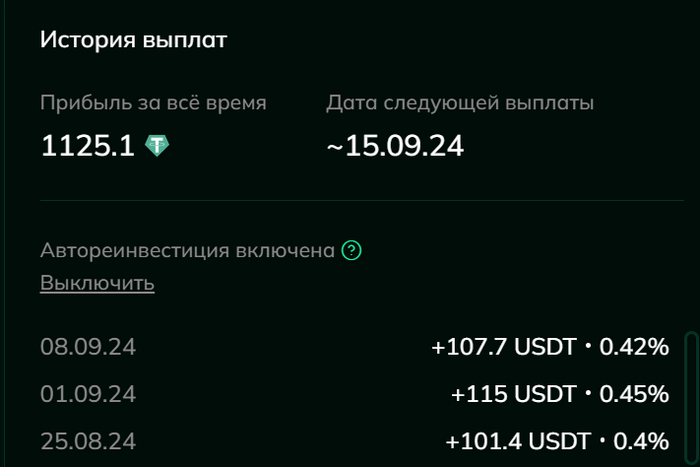Click the История выплат heading
Screen dimensions: 700x467
pos(133,41)
